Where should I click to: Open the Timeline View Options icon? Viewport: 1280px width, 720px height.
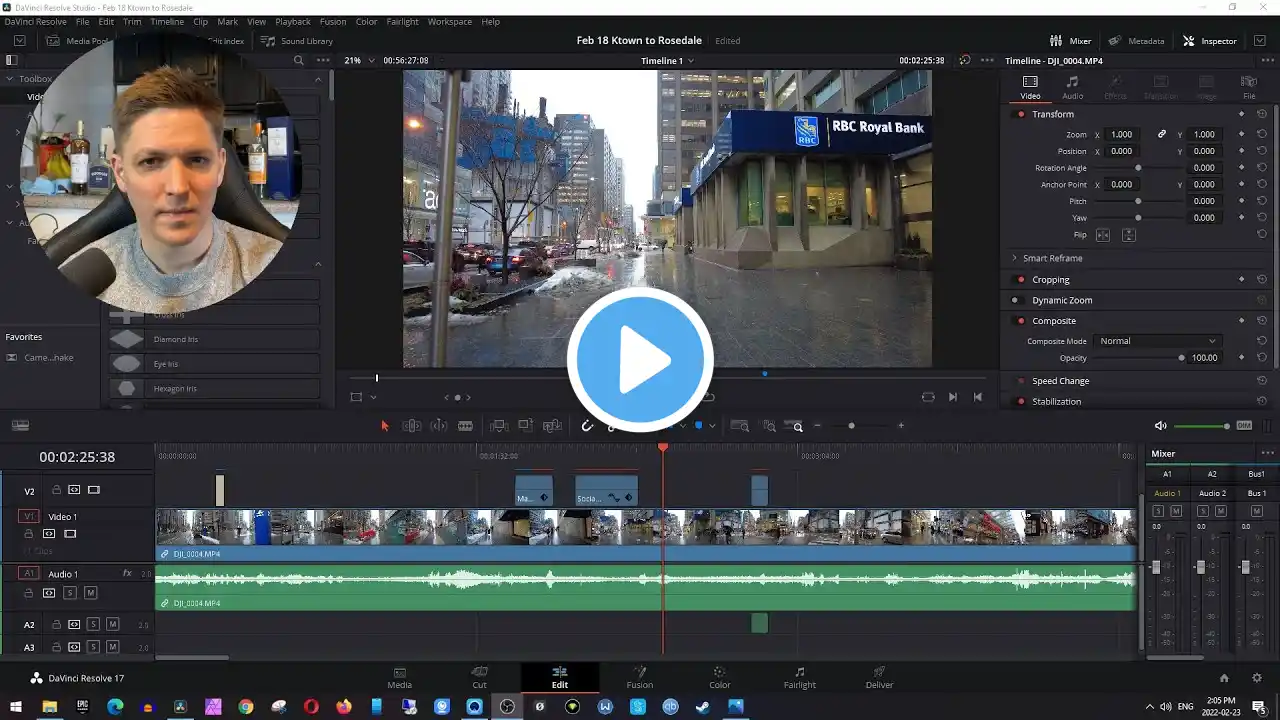(x=20, y=426)
